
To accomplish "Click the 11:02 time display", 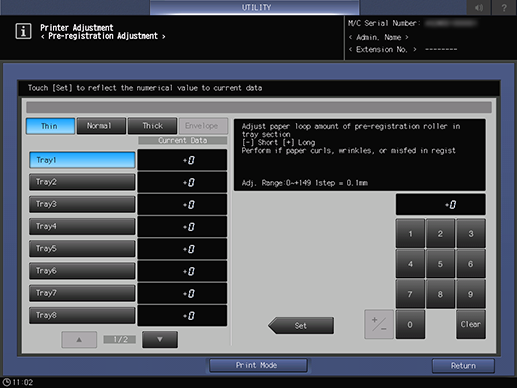I will [23, 382].
